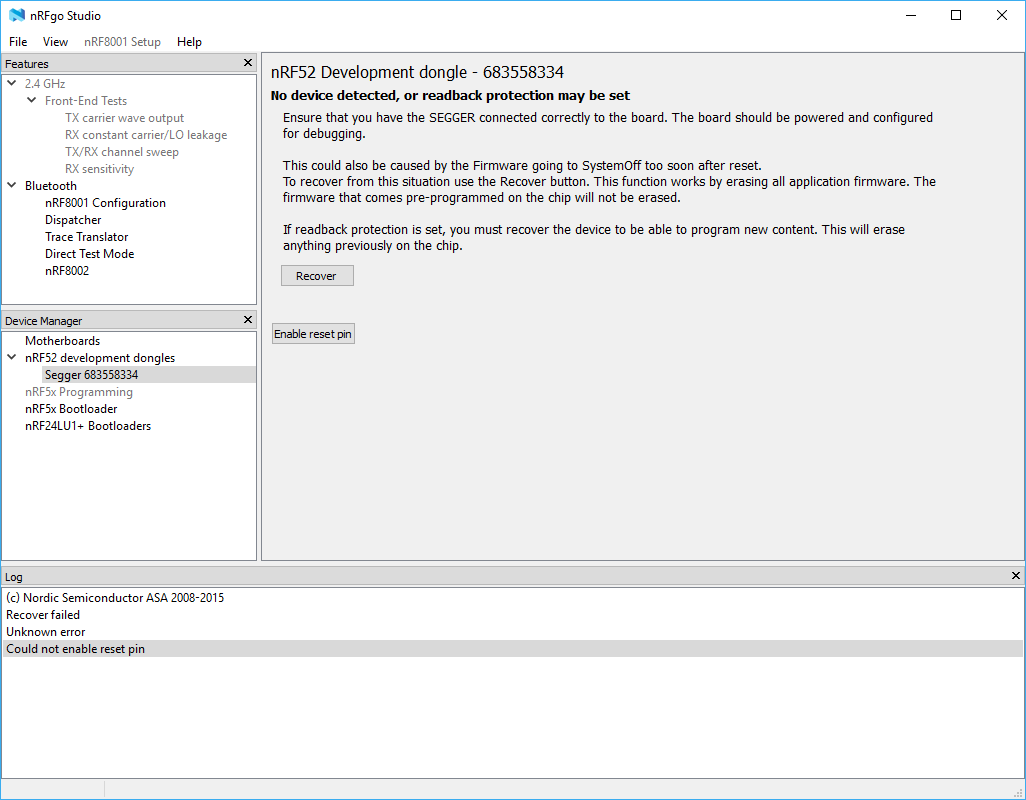Screen dimensions: 1026x800
Task: Select the Nordic Semiconductor copyright log line
Action: (x=512, y=598)
